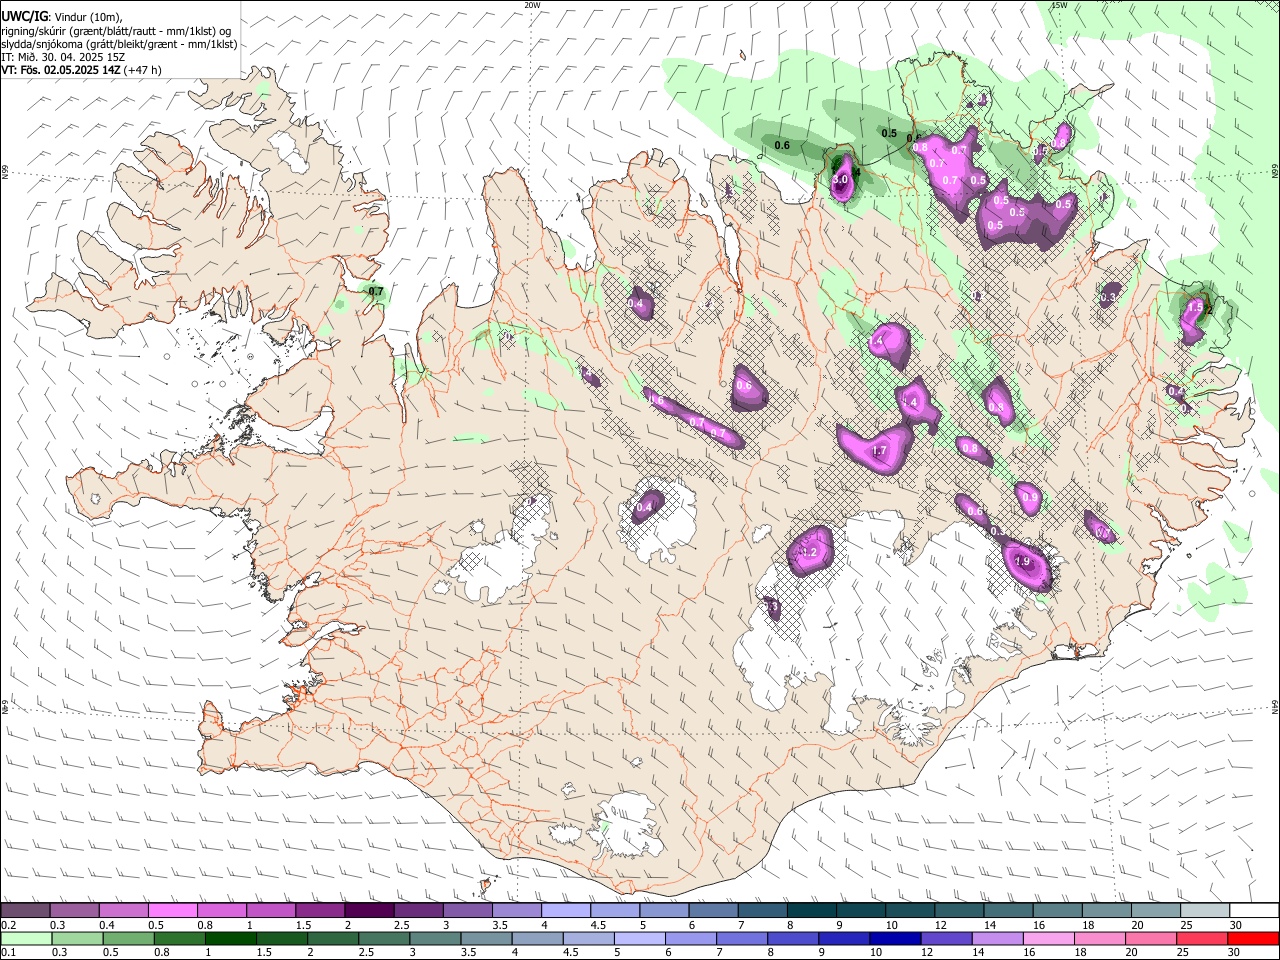Click the pale gray 25 upper legend swatch
This screenshot has height=960, width=1280.
point(1205,911)
